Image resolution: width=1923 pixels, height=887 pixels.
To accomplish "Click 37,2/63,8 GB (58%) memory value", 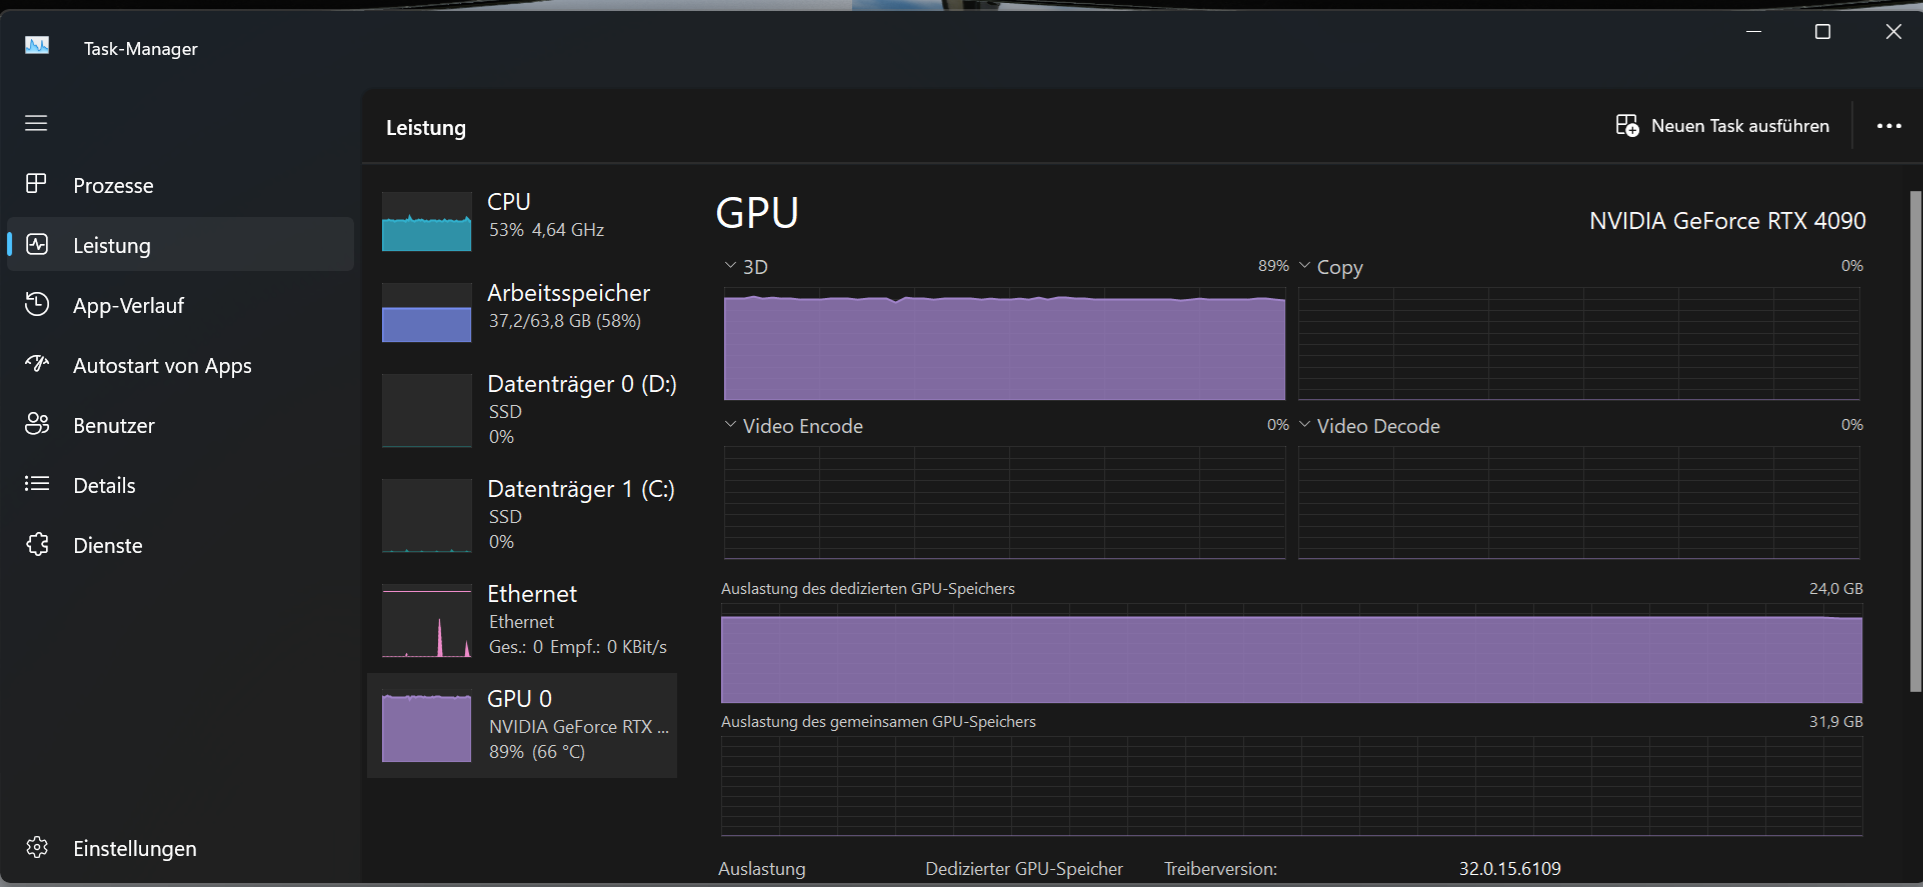I will point(565,320).
